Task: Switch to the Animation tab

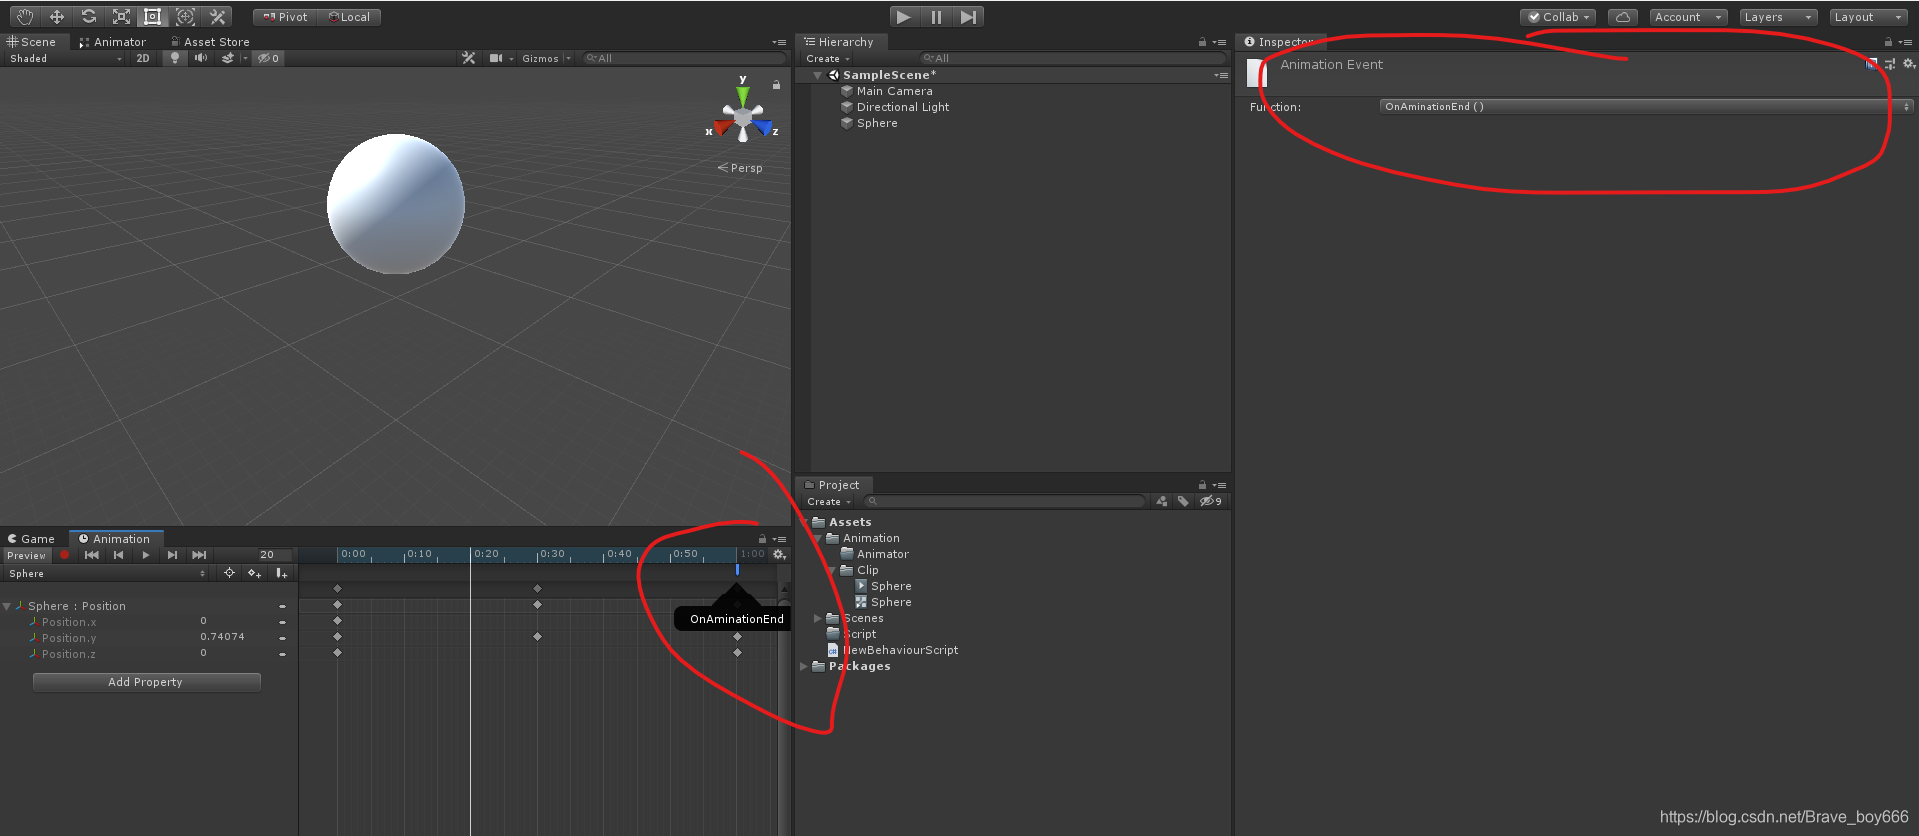Action: 115,539
